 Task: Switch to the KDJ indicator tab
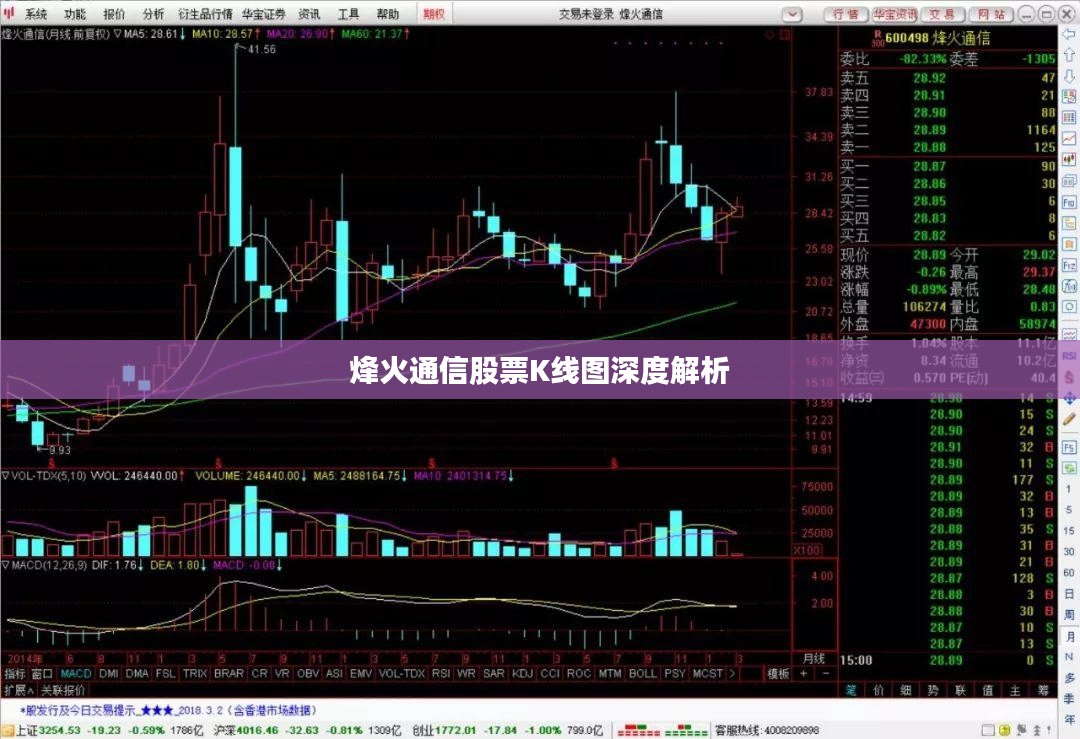click(523, 674)
